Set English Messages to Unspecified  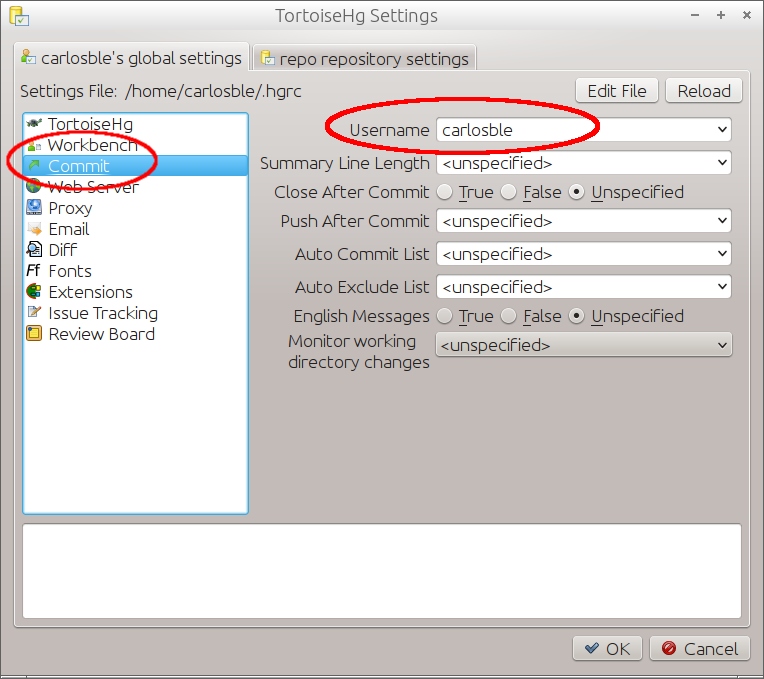(x=576, y=316)
